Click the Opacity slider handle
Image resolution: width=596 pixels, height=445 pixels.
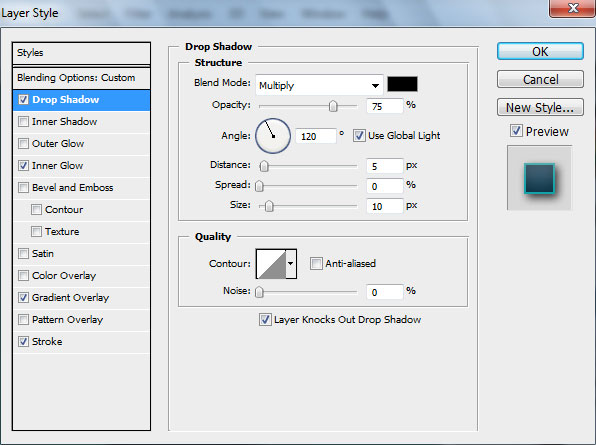pyautogui.click(x=333, y=106)
